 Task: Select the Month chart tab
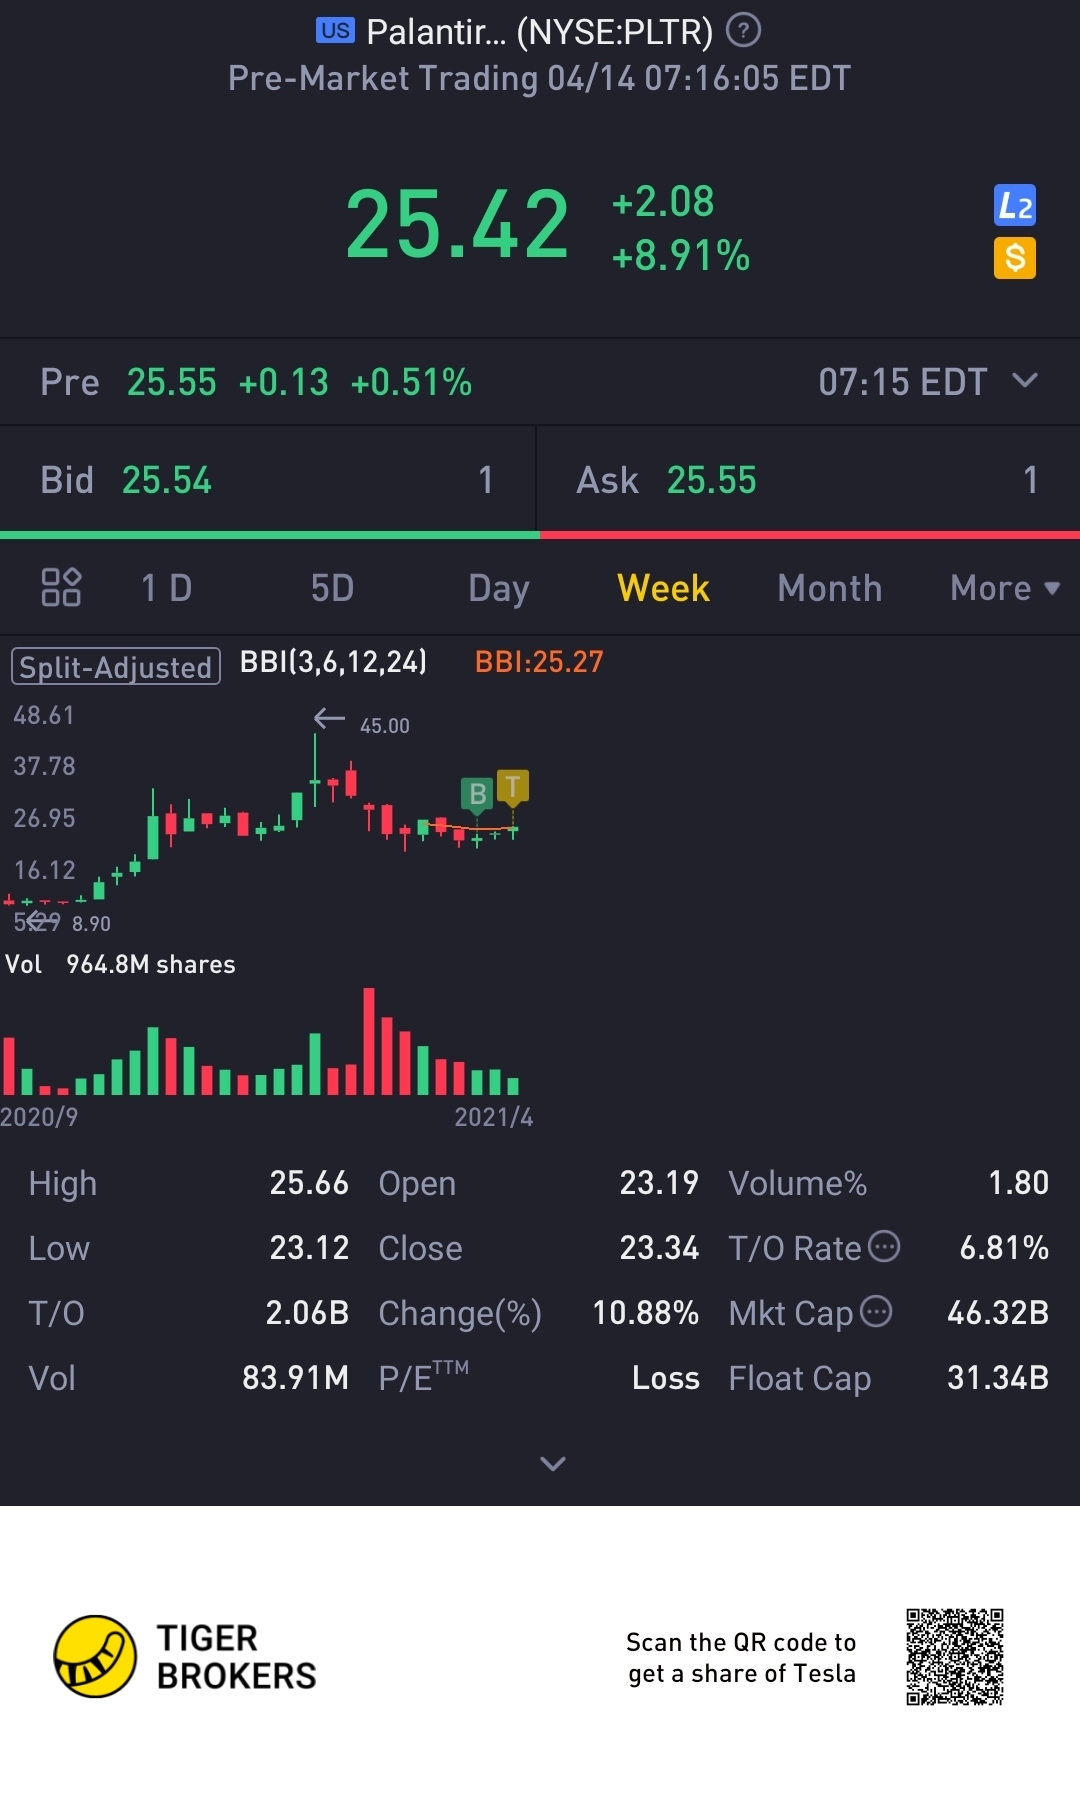830,588
